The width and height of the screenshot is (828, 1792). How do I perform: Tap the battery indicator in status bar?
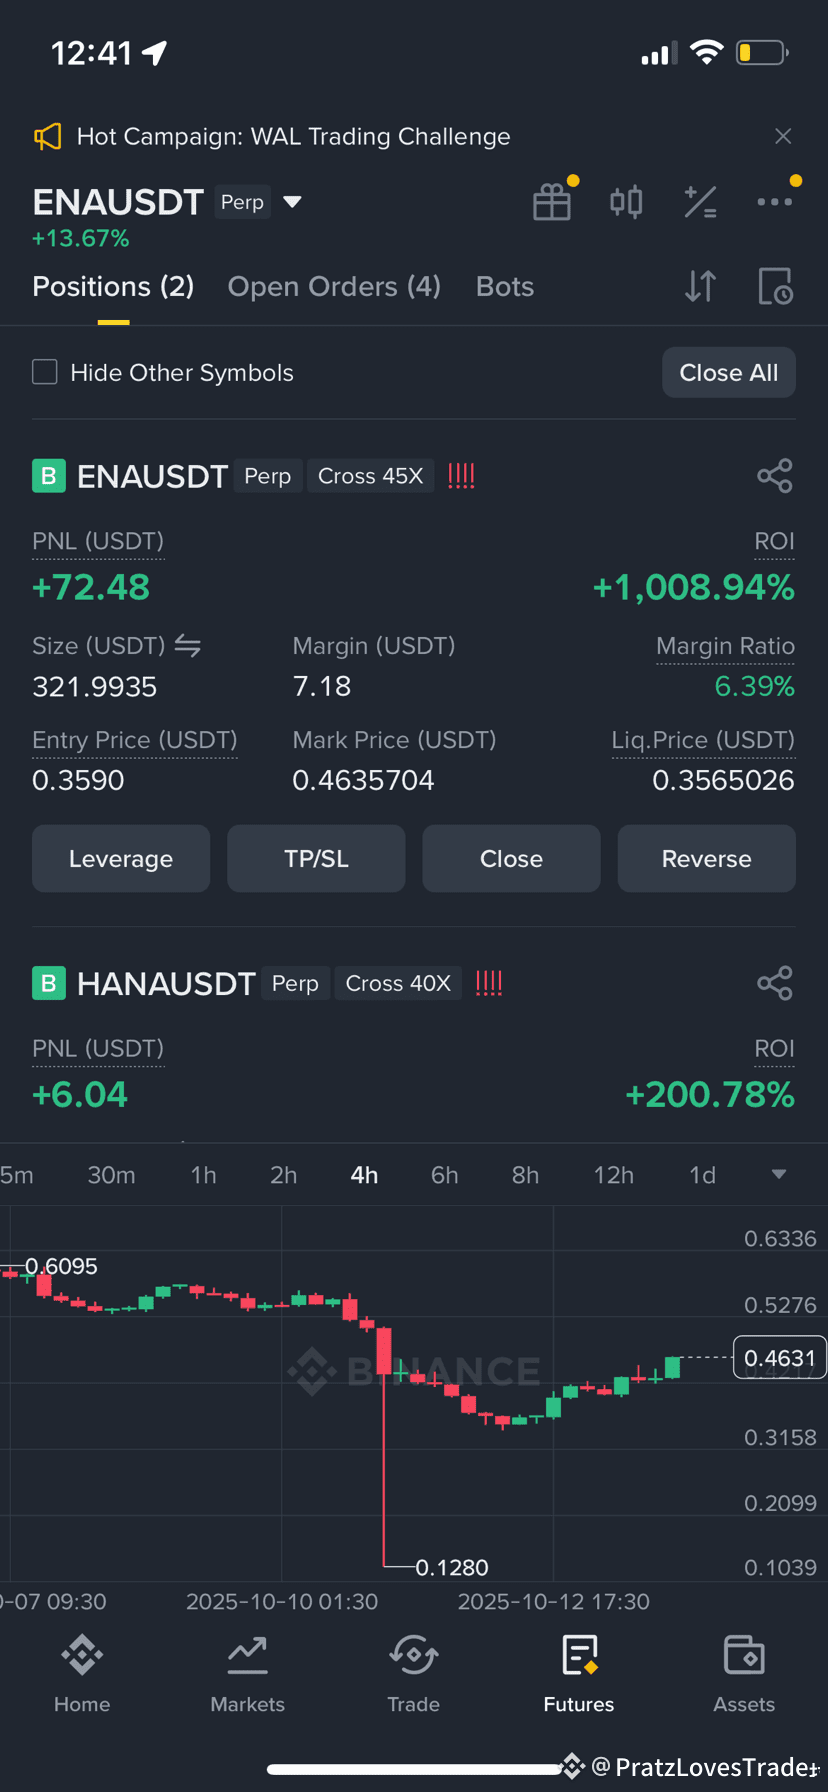pos(763,52)
